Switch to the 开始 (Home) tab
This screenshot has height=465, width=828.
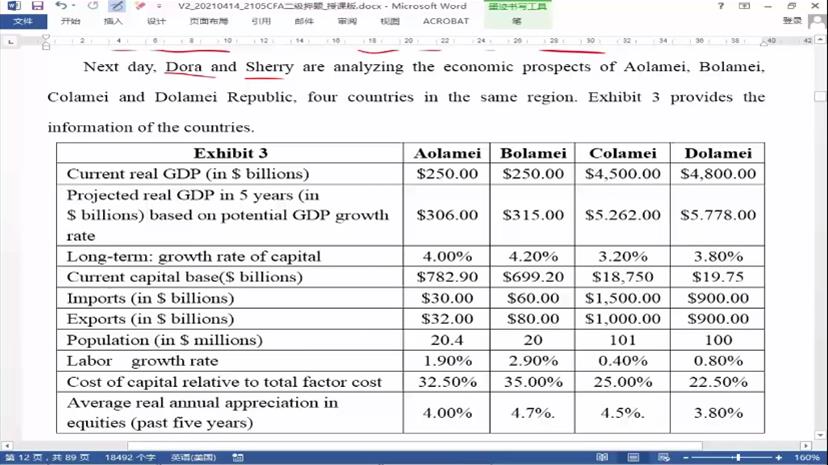[70, 21]
